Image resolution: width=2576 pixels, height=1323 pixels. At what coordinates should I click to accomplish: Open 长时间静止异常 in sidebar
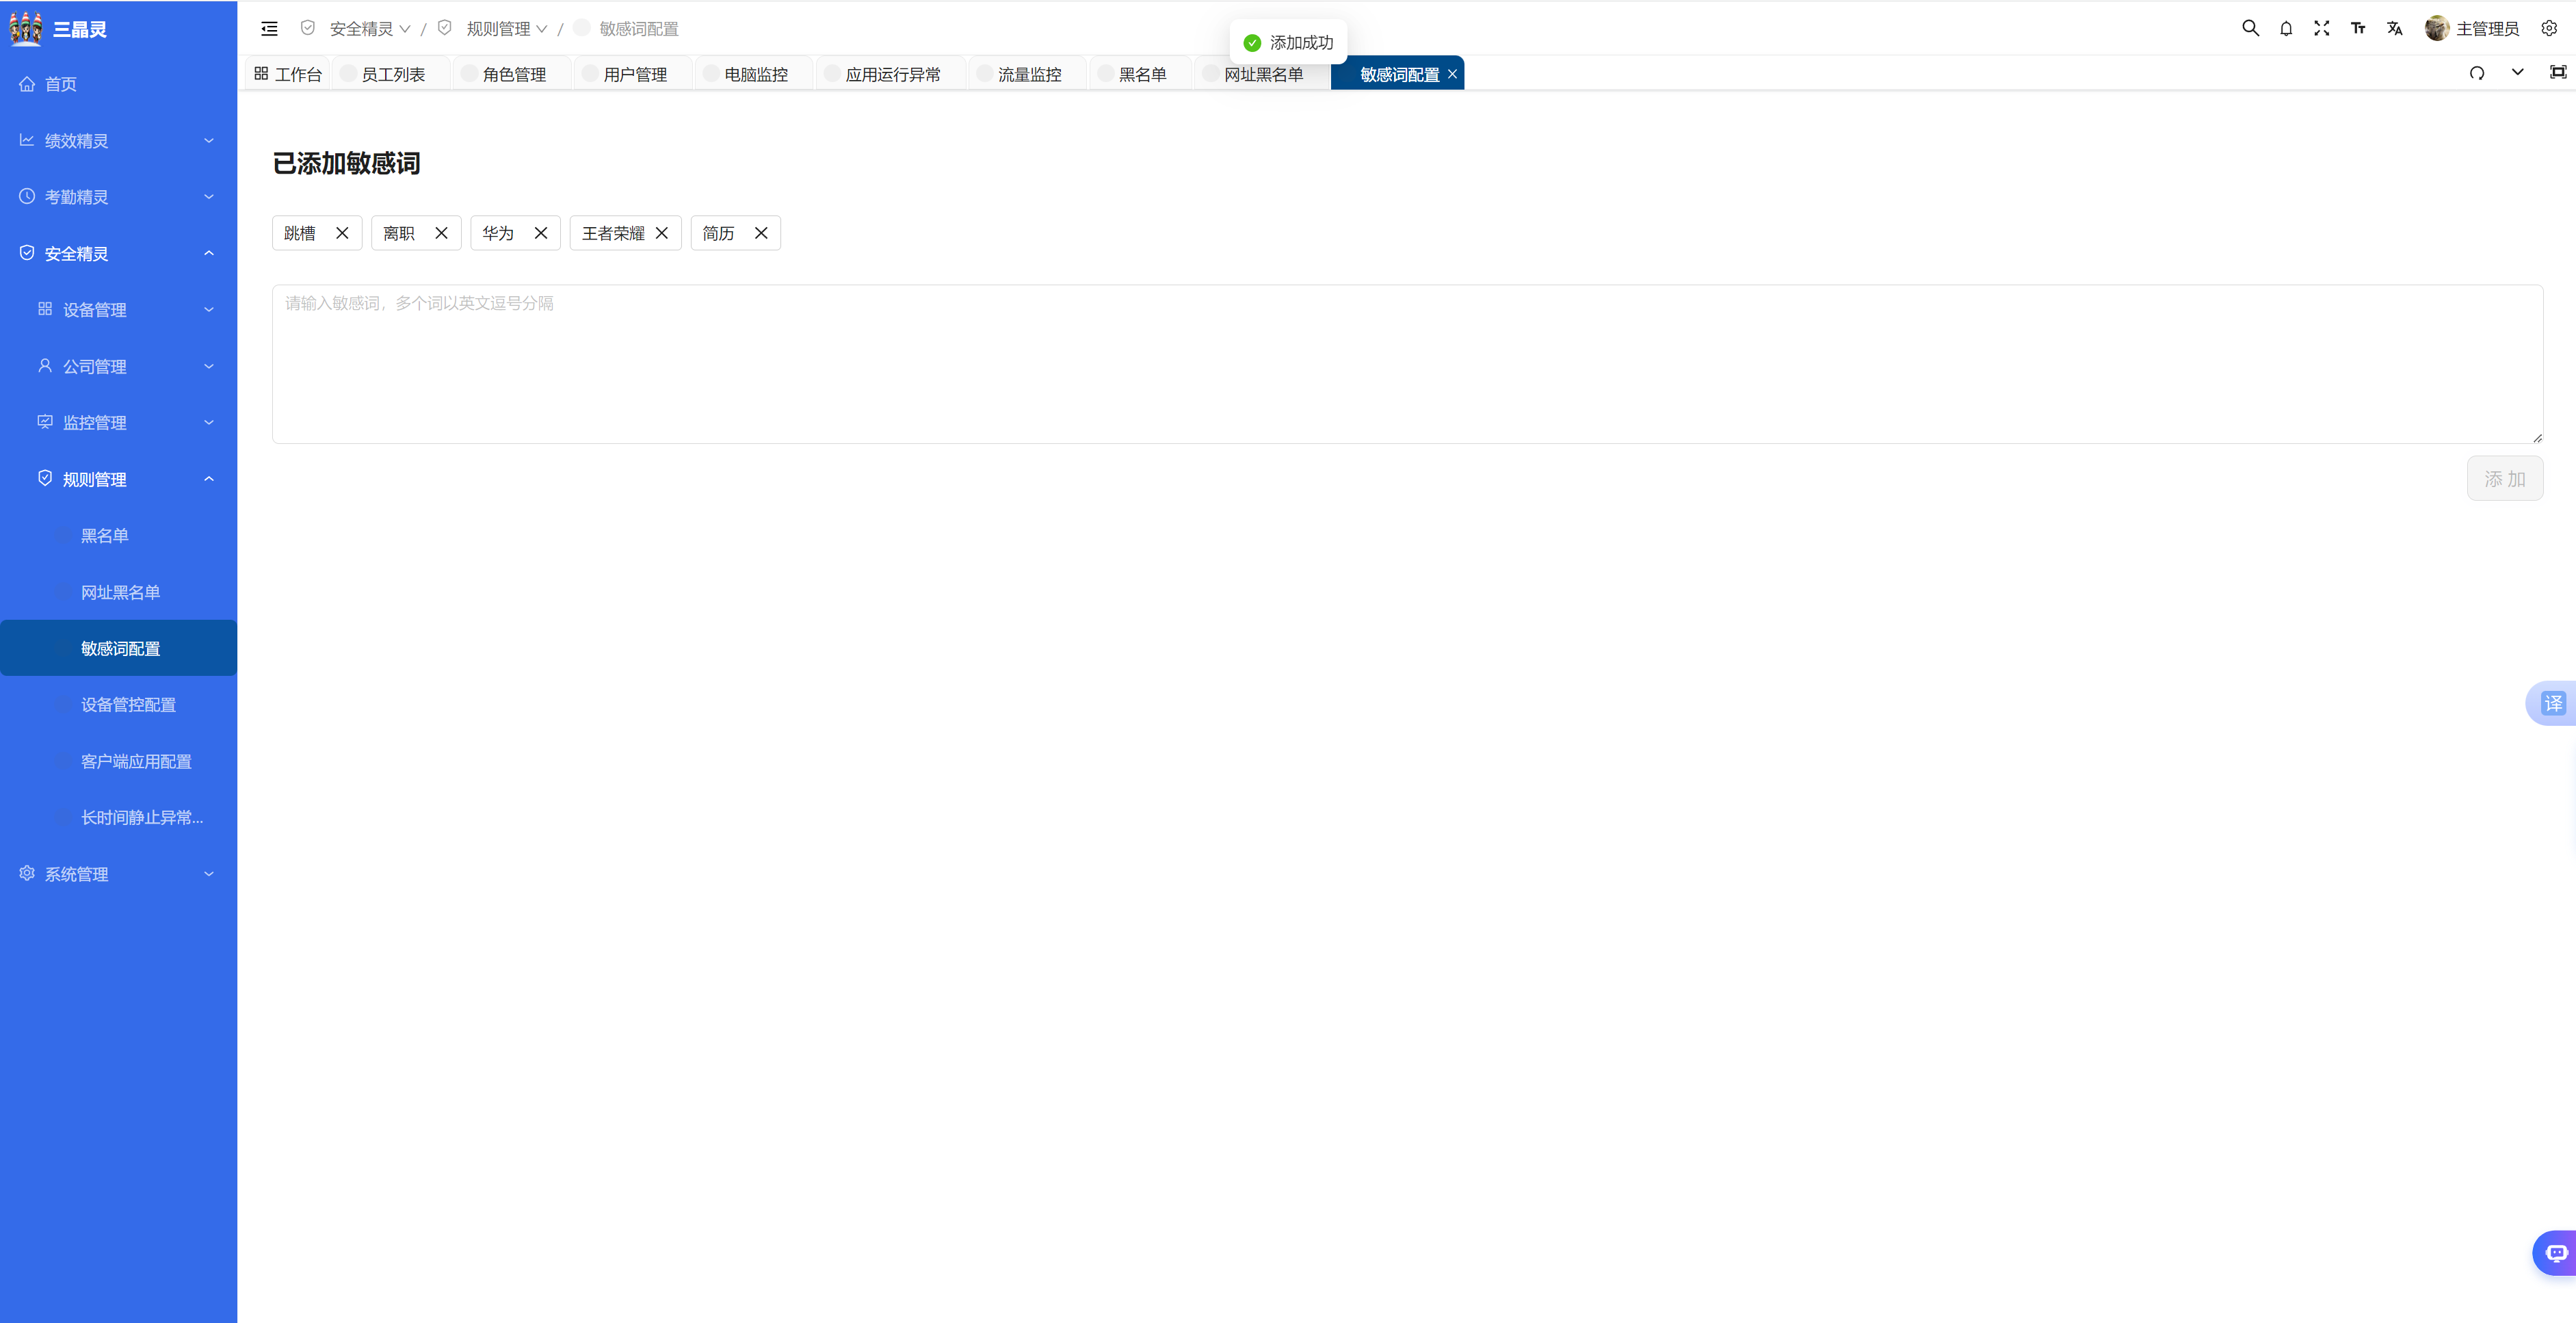click(x=118, y=818)
